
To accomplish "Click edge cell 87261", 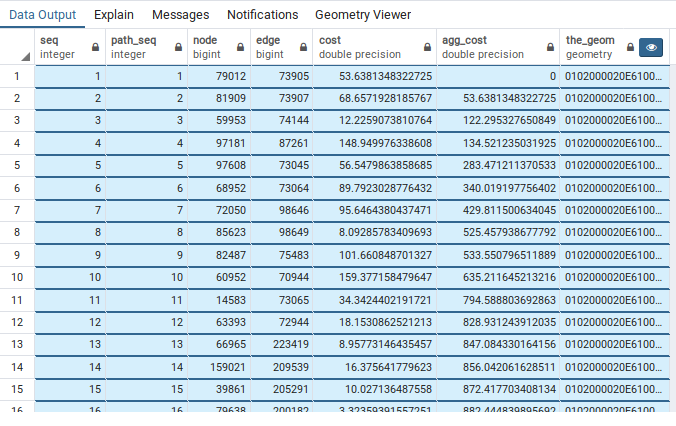I will point(282,143).
